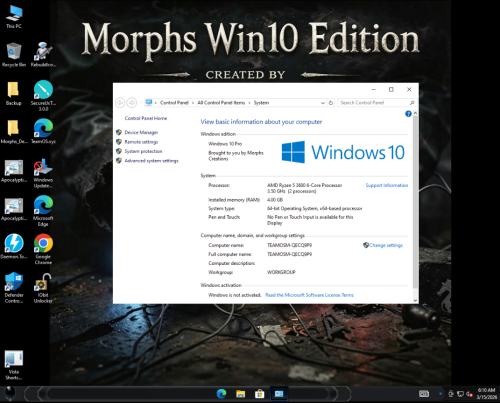Select the Google Chrome desktop icon
Image resolution: width=500 pixels, height=403 pixels.
click(x=43, y=249)
